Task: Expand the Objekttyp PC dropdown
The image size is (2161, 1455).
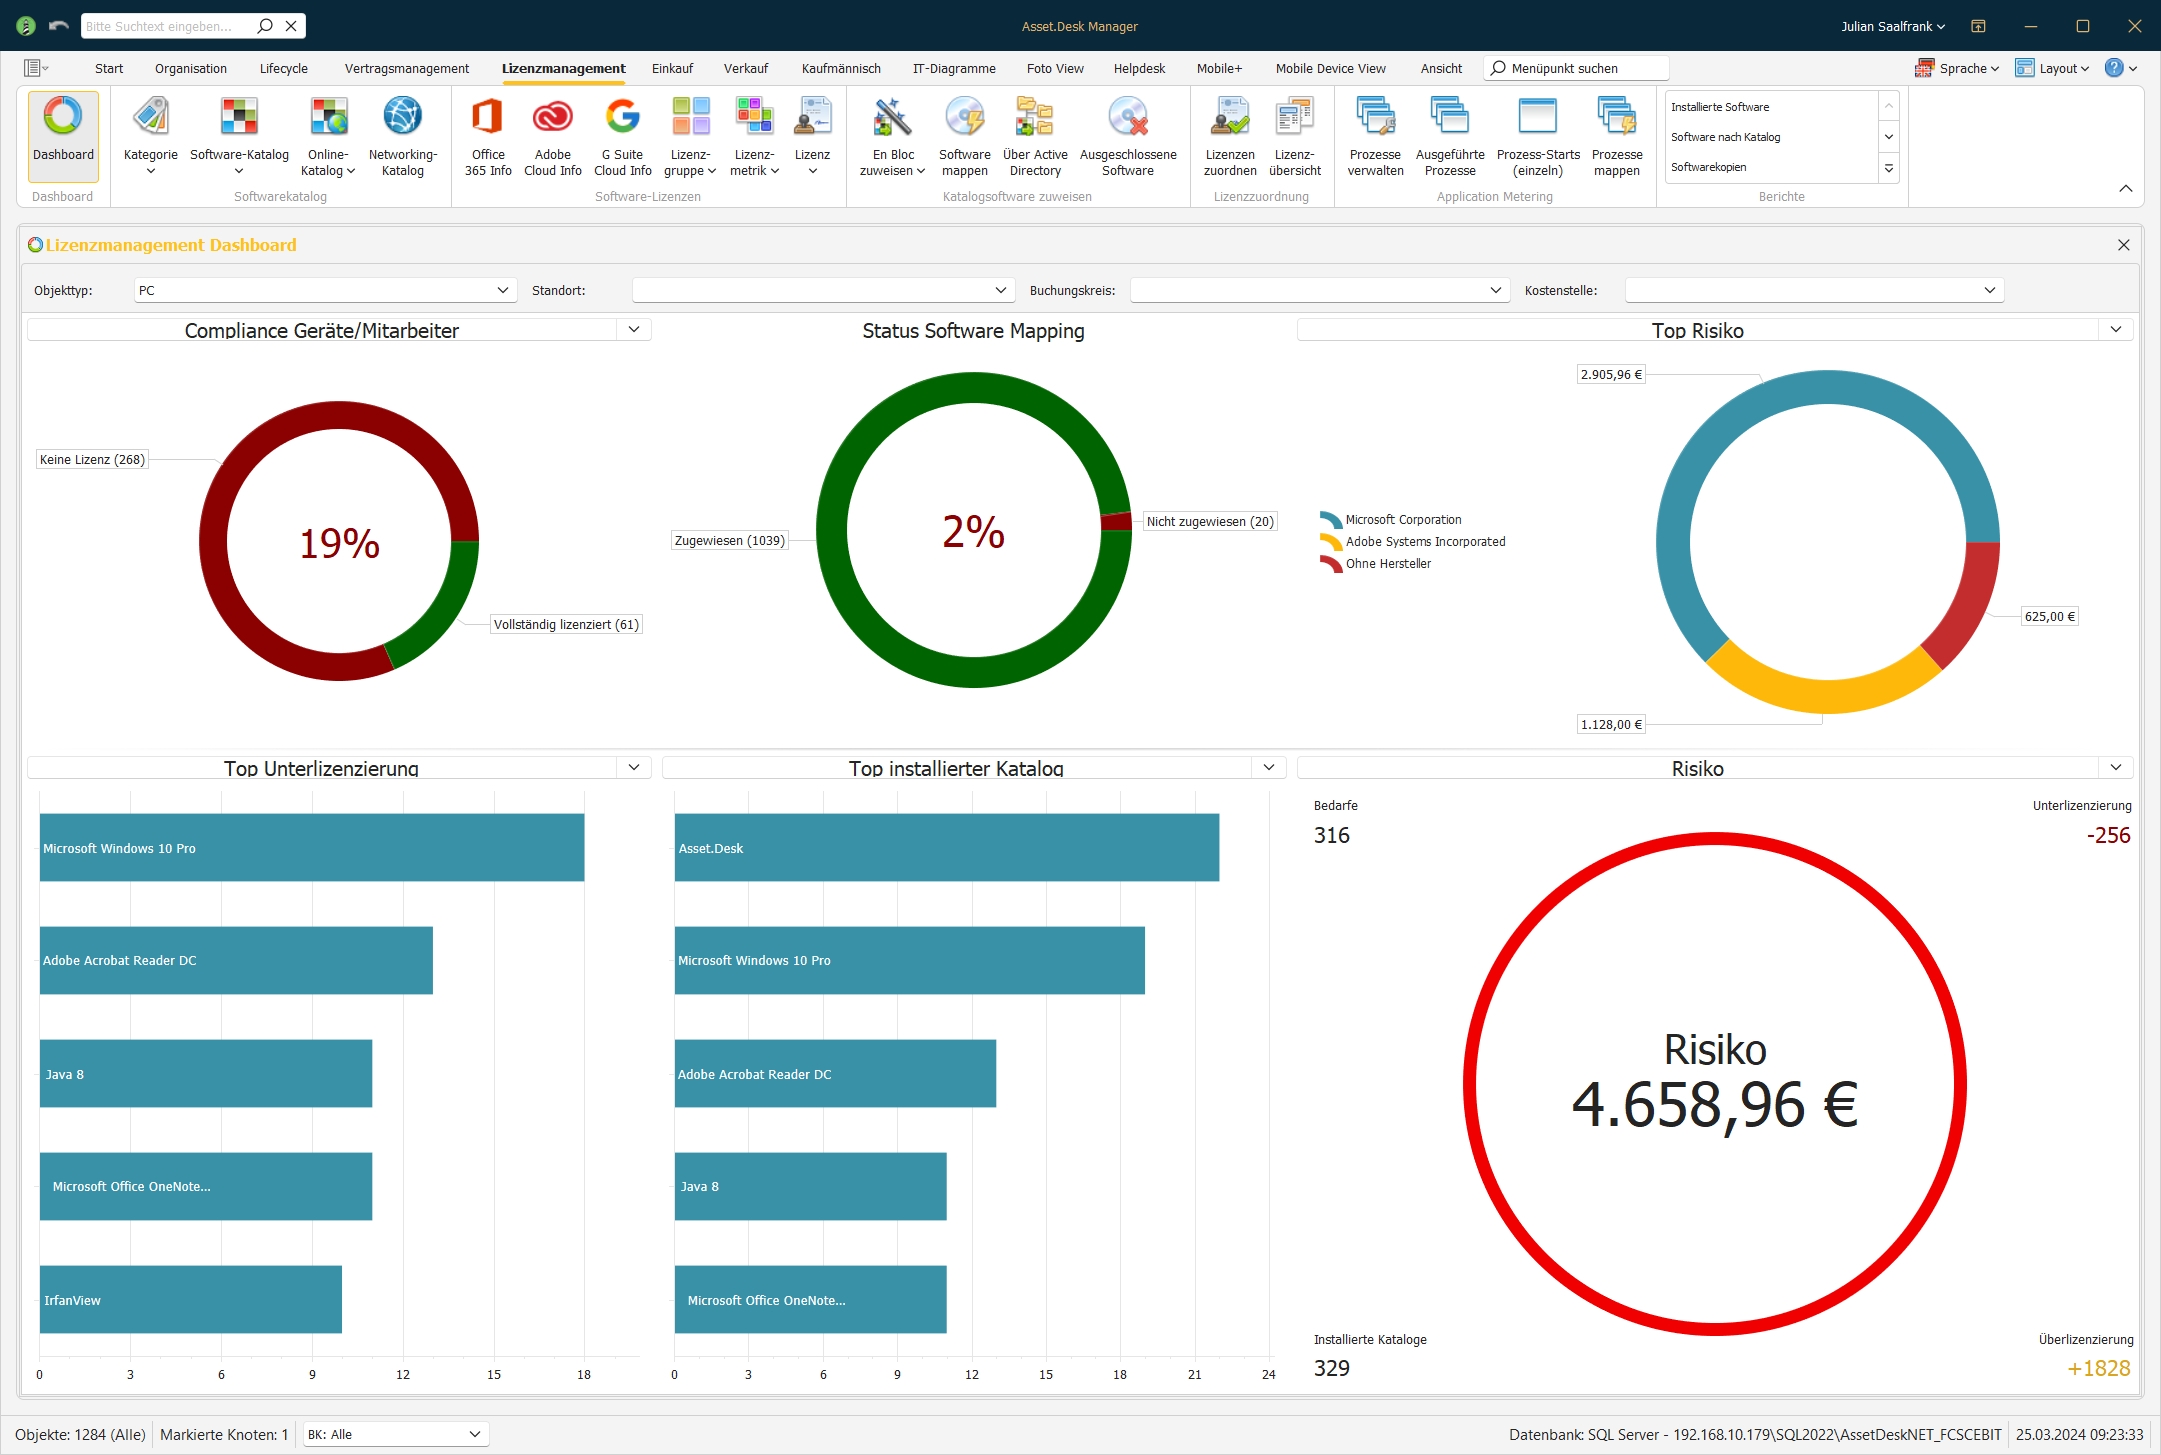Action: 502,290
